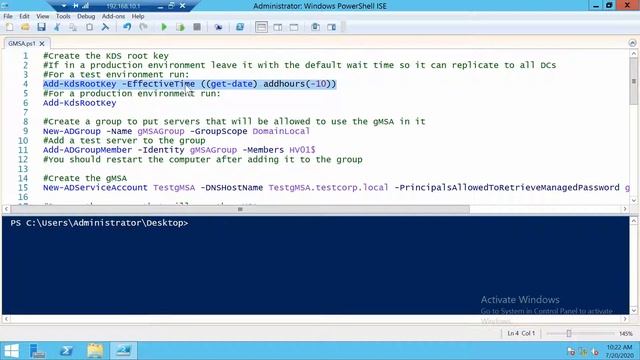
Task: Open the Add-ons menu
Action: [x=113, y=16]
